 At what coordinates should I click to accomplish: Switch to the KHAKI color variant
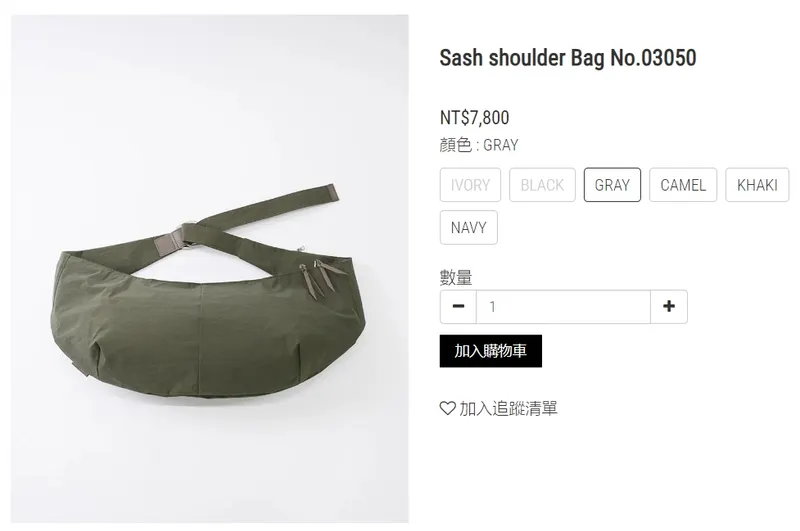(x=757, y=185)
